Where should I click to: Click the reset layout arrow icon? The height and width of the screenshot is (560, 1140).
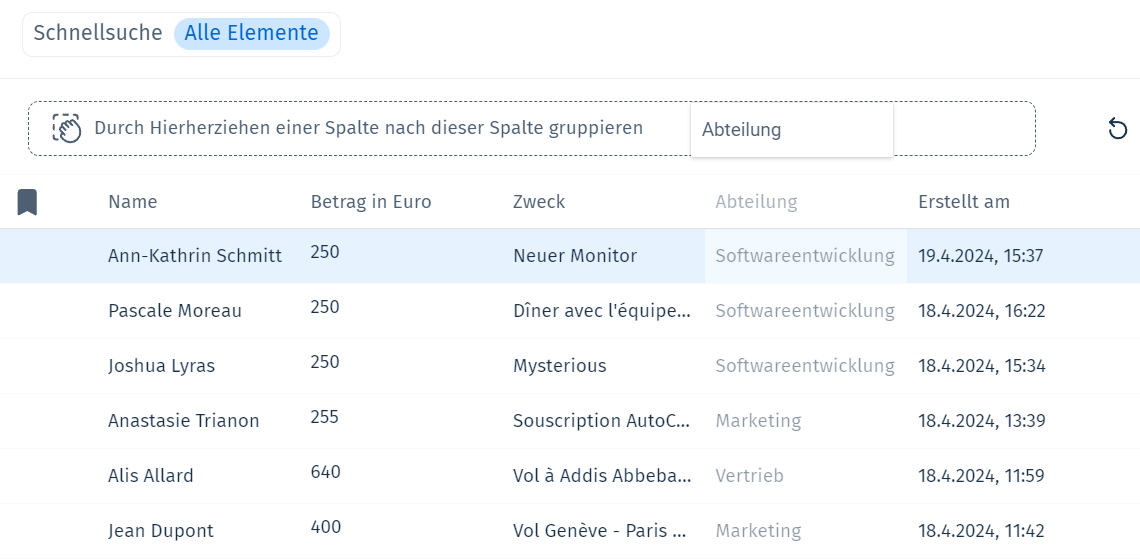tap(1117, 129)
